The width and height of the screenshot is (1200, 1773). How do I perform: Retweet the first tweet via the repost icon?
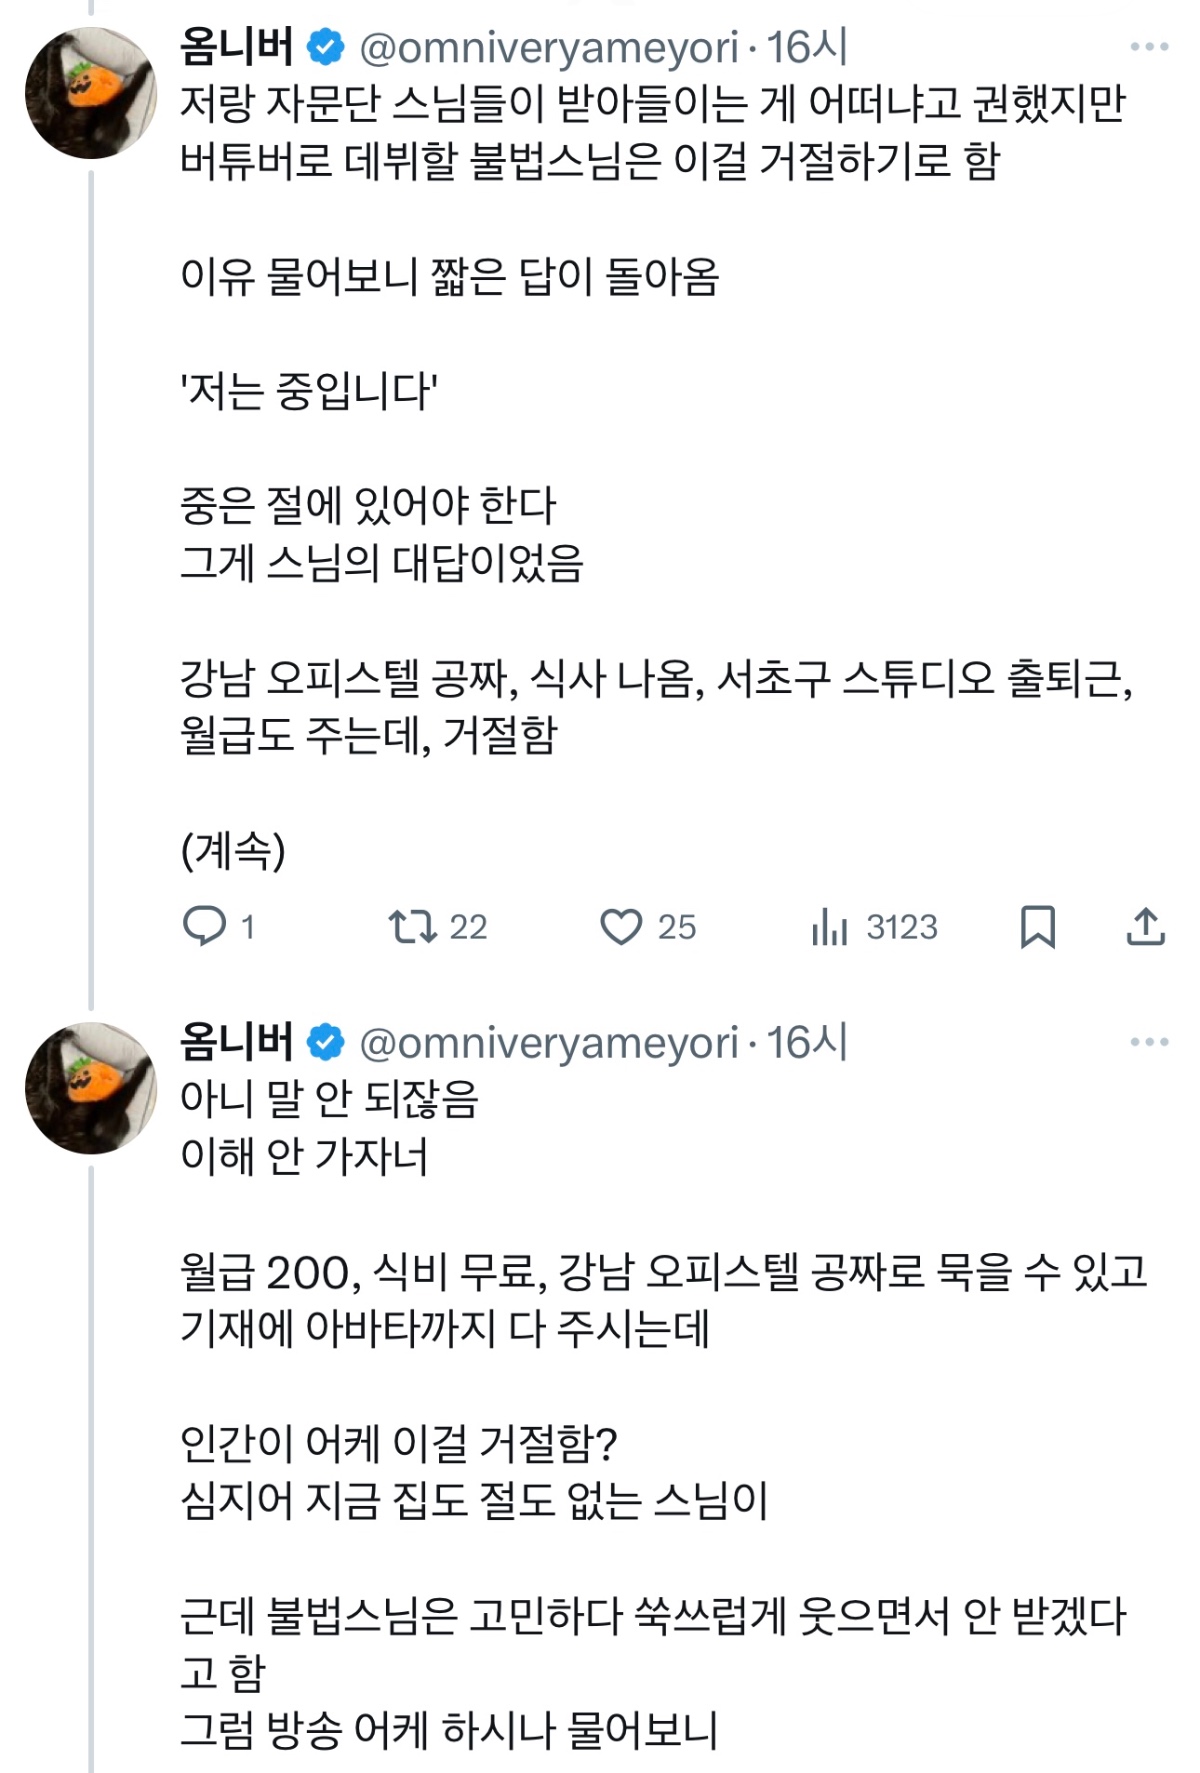(412, 926)
